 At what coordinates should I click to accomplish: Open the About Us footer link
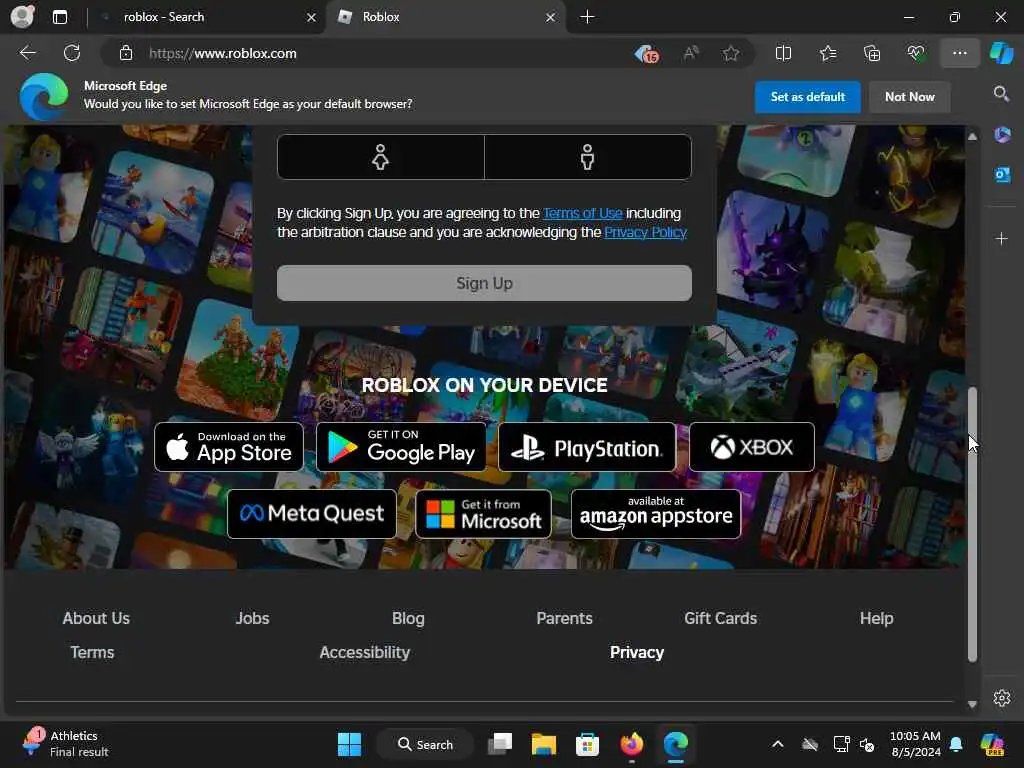click(96, 618)
